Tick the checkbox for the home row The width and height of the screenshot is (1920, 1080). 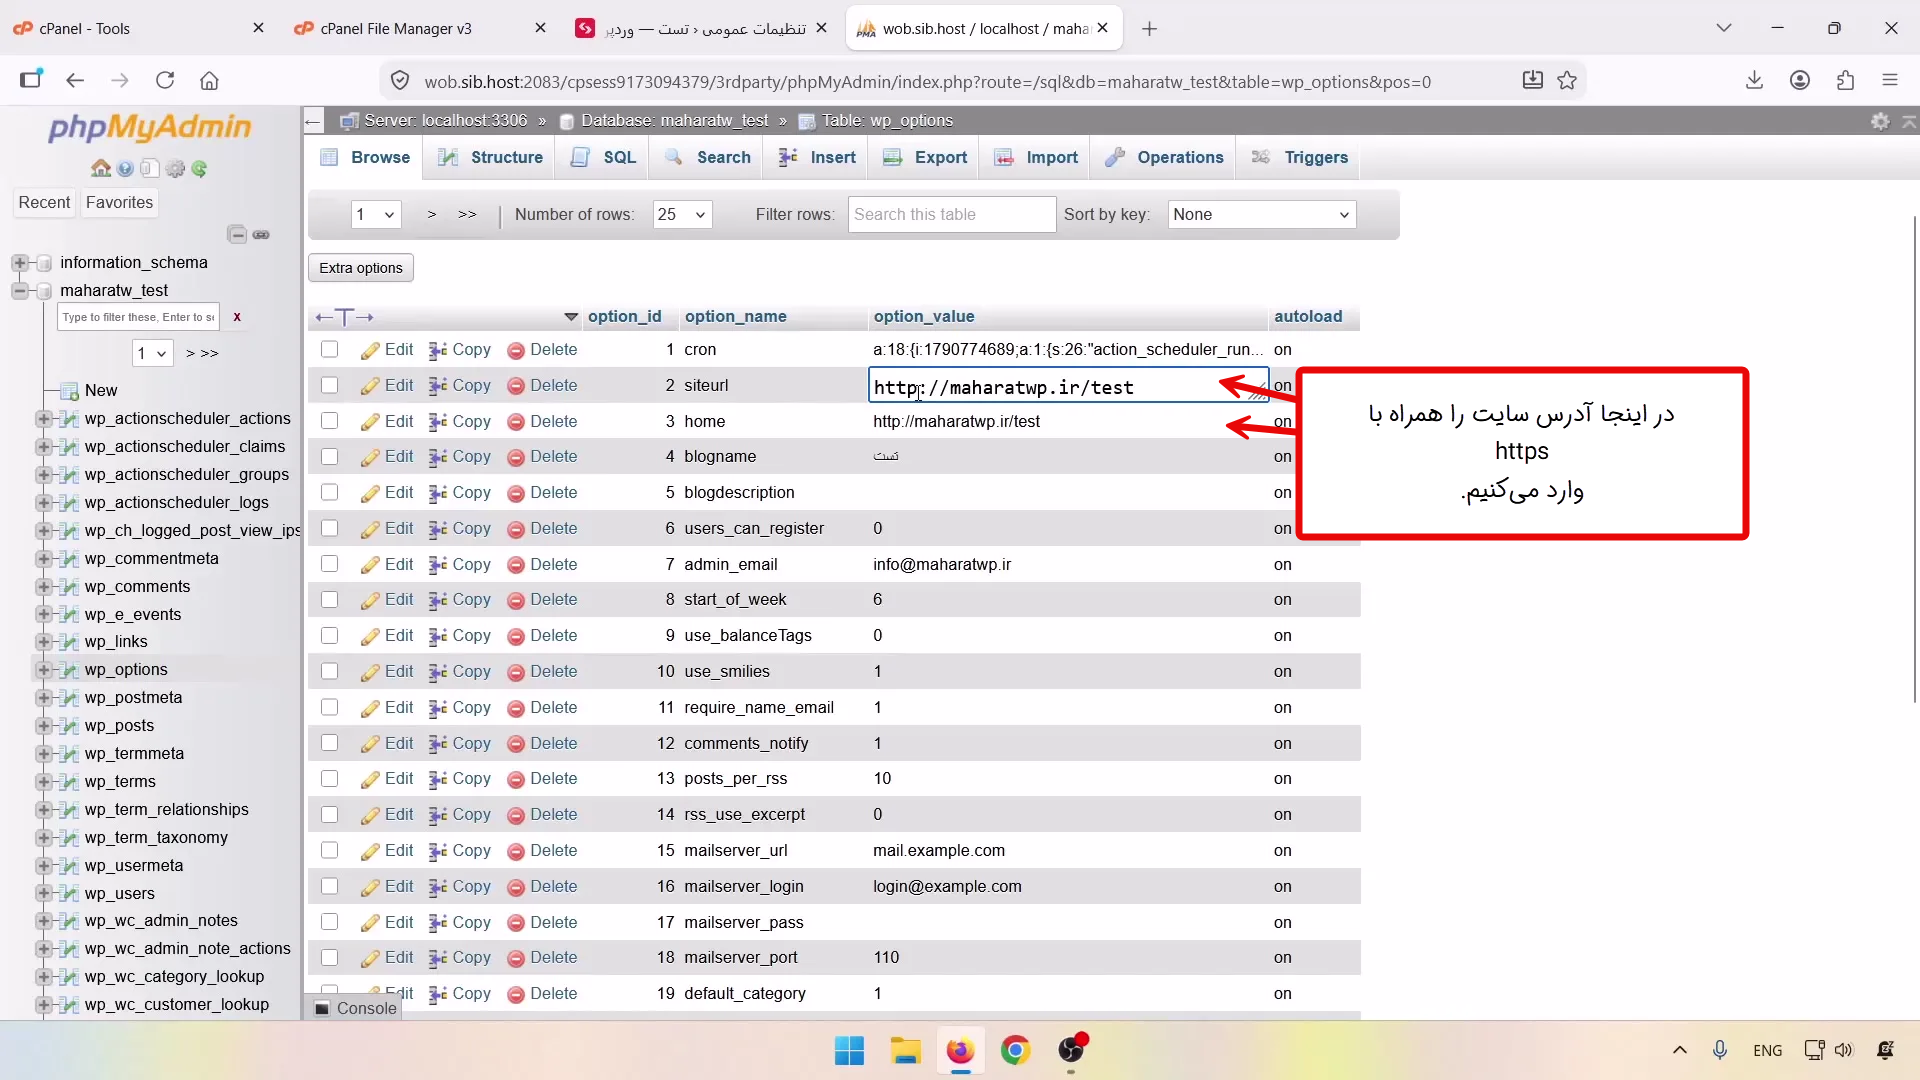pyautogui.click(x=329, y=421)
